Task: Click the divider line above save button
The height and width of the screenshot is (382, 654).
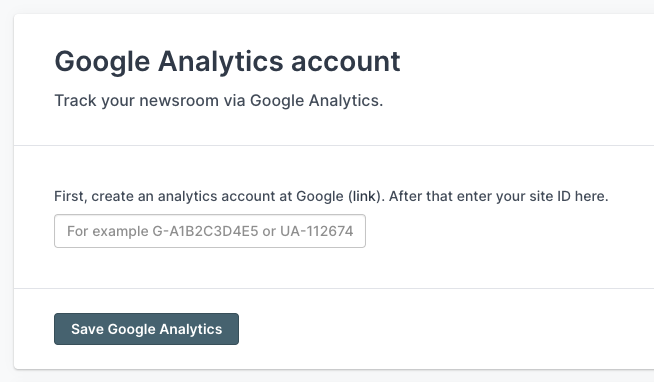Action: (x=334, y=288)
